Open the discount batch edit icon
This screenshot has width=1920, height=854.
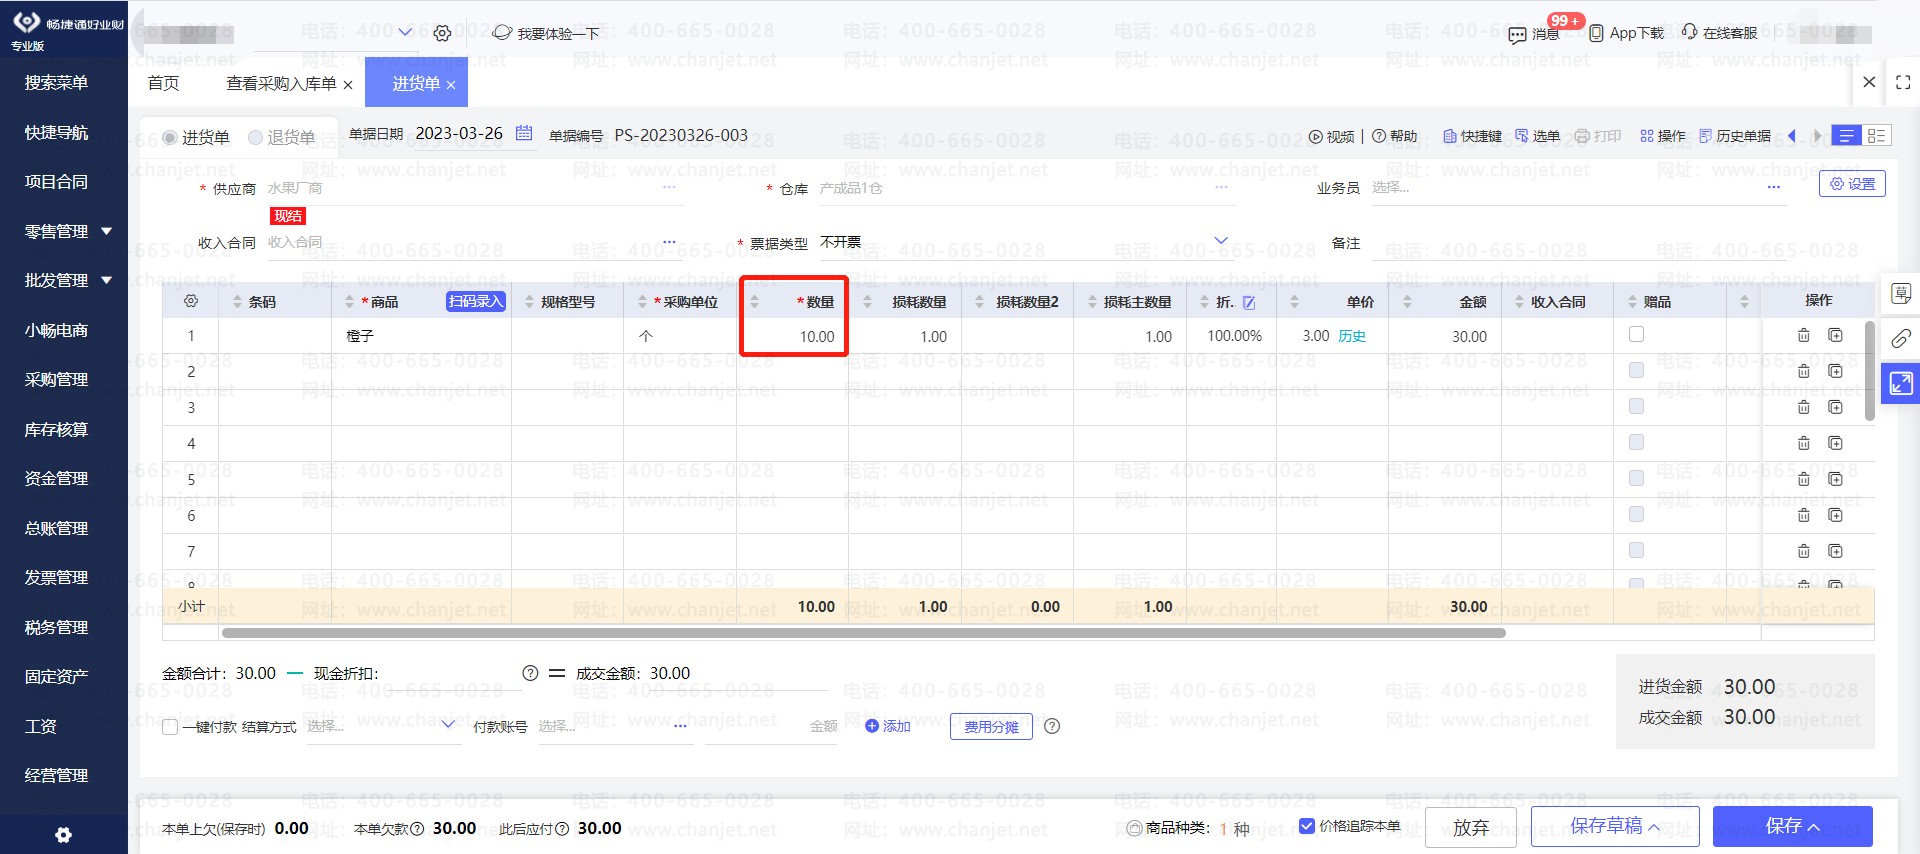coord(1249,302)
